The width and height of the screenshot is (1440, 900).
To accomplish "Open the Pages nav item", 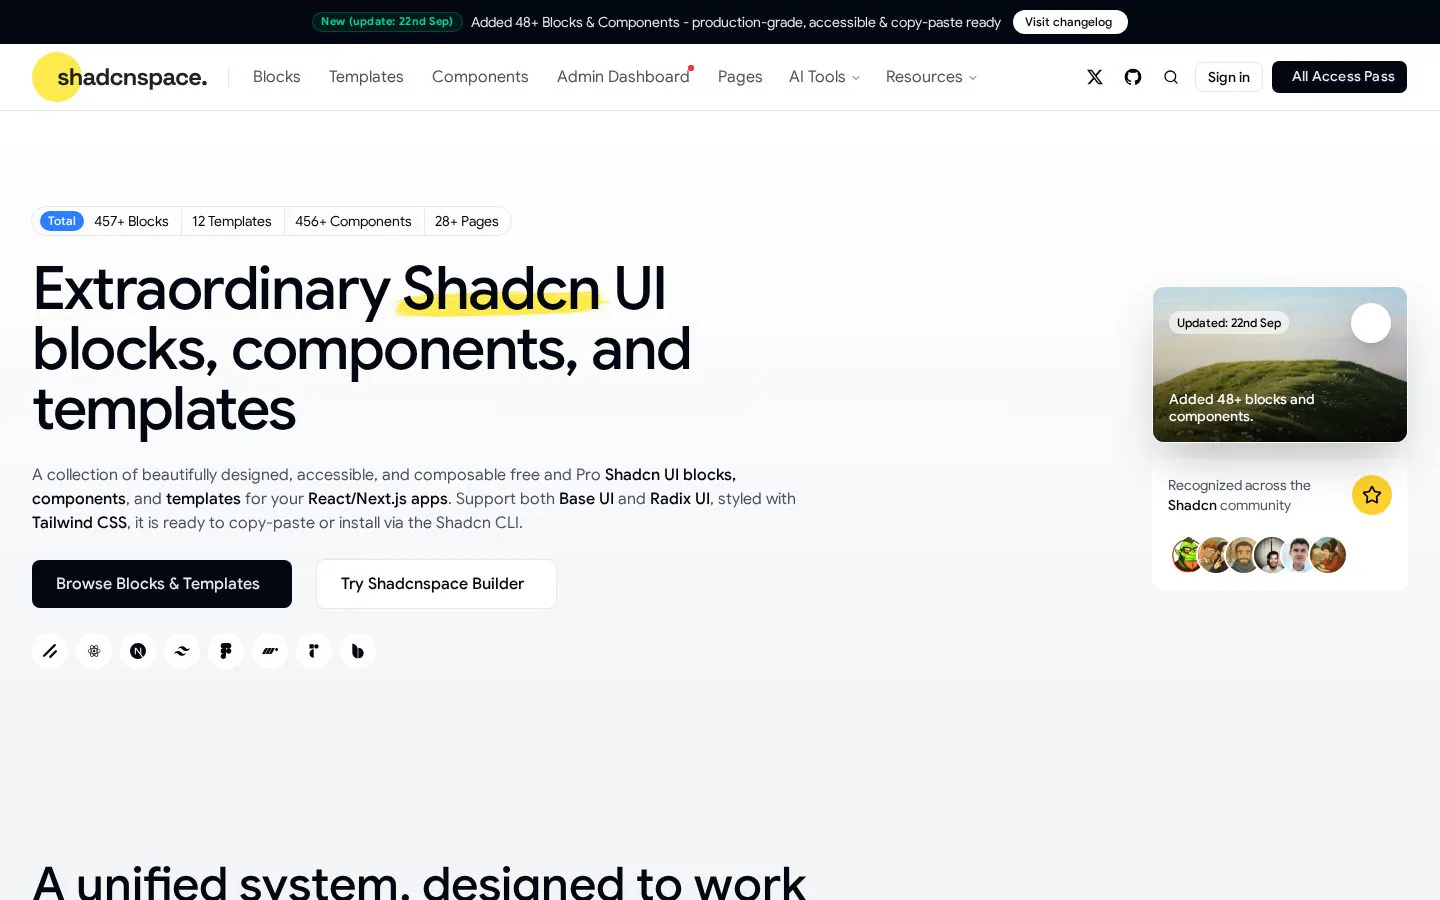I will [x=740, y=77].
